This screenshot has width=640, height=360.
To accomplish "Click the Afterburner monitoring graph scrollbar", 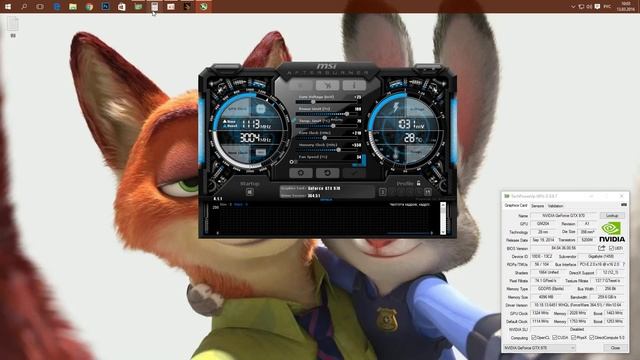I will (x=443, y=218).
